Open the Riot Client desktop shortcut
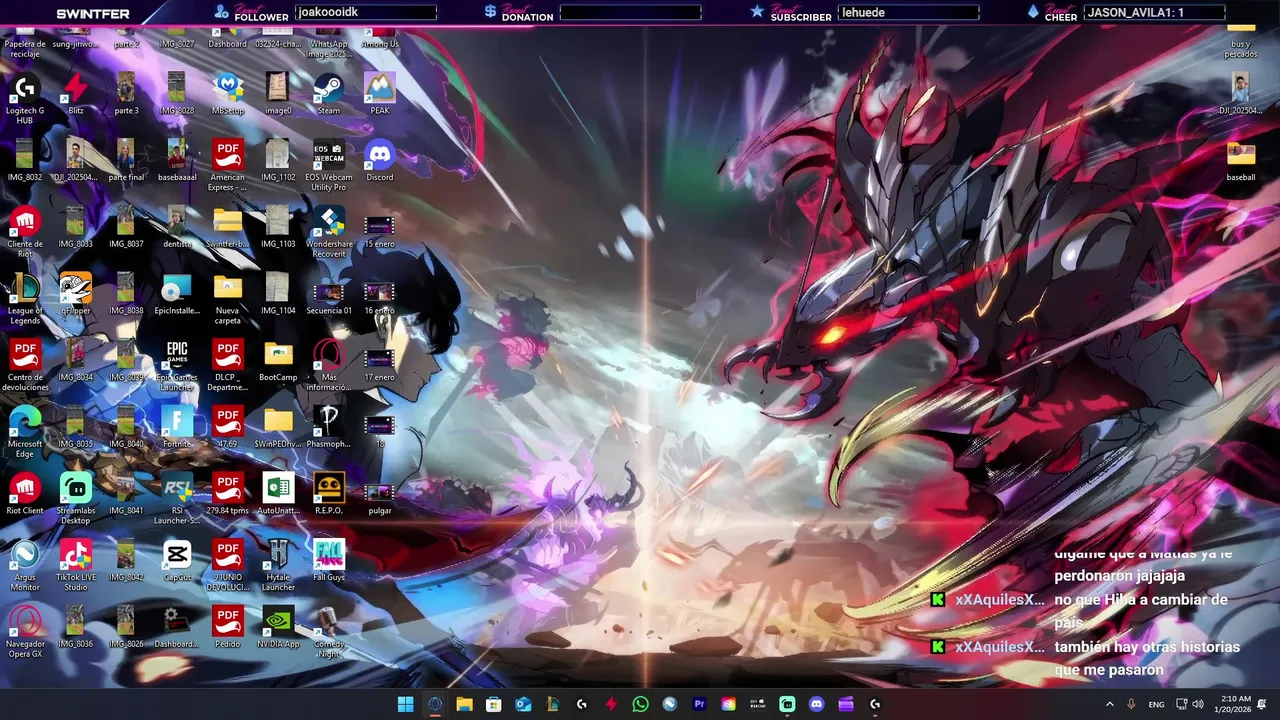The image size is (1280, 720). [x=25, y=495]
